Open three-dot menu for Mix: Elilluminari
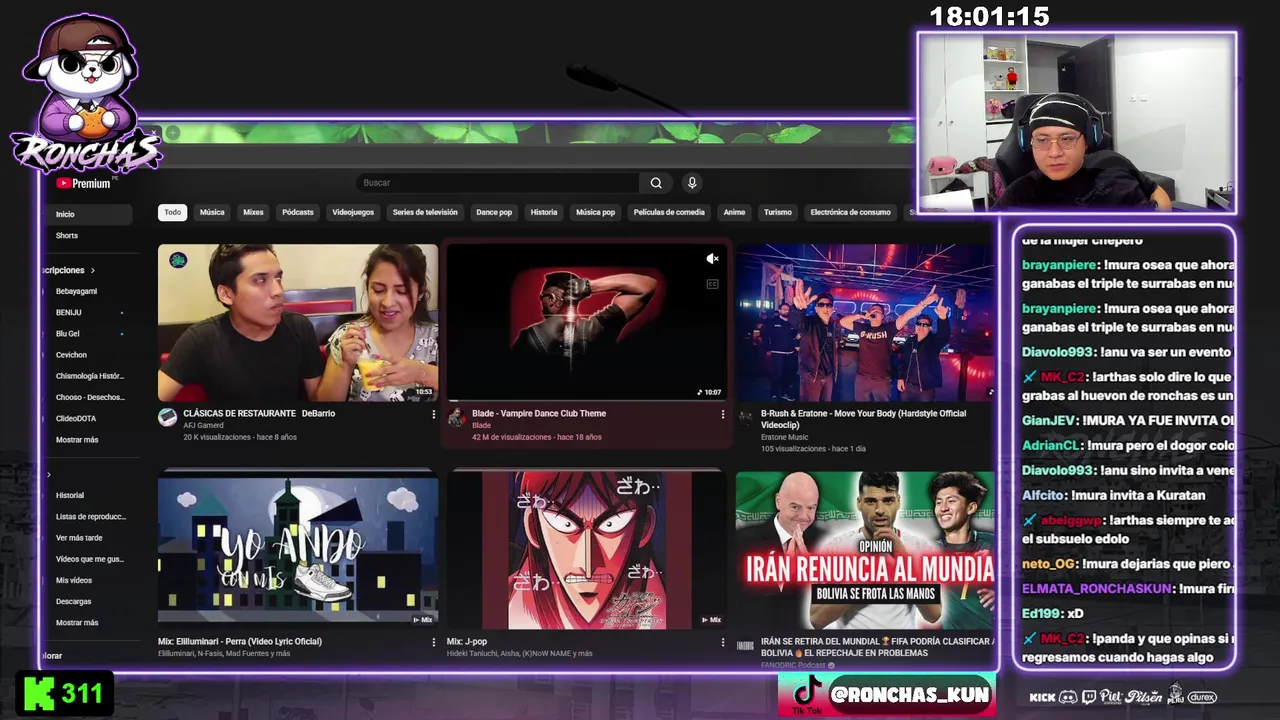 (433, 642)
